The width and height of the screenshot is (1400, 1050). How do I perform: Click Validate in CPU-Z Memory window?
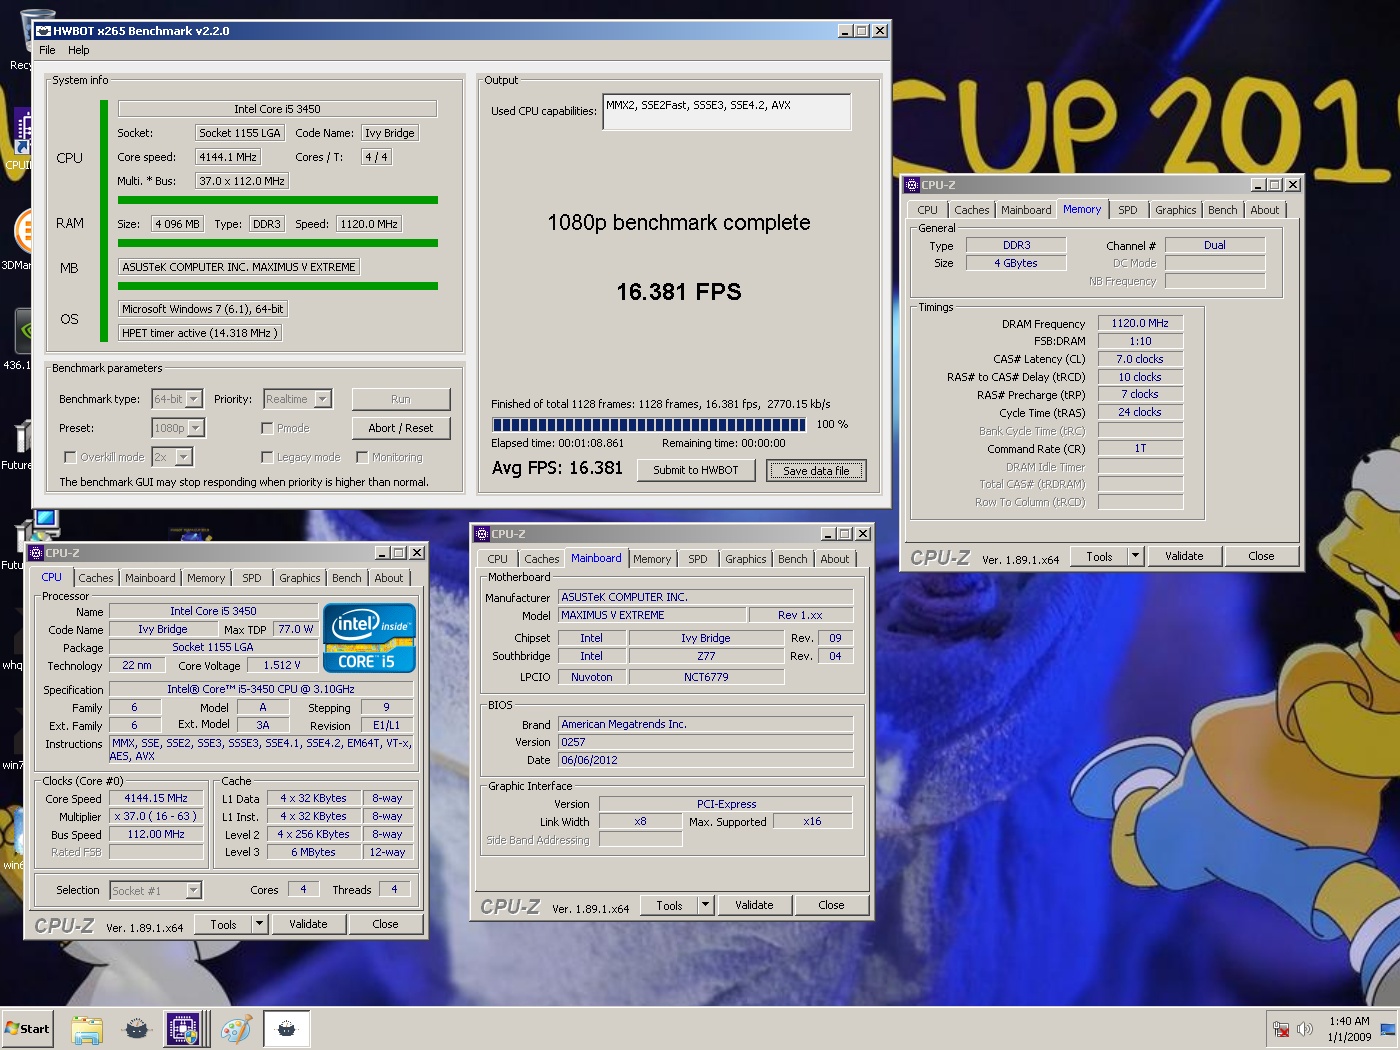[x=1184, y=556]
